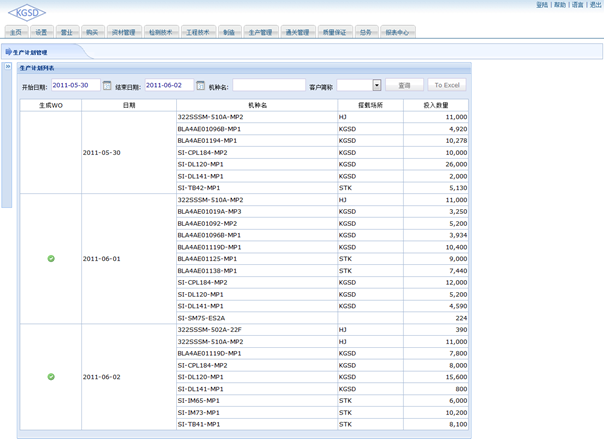Open the end date calendar picker
This screenshot has height=439, width=604.
(x=200, y=85)
